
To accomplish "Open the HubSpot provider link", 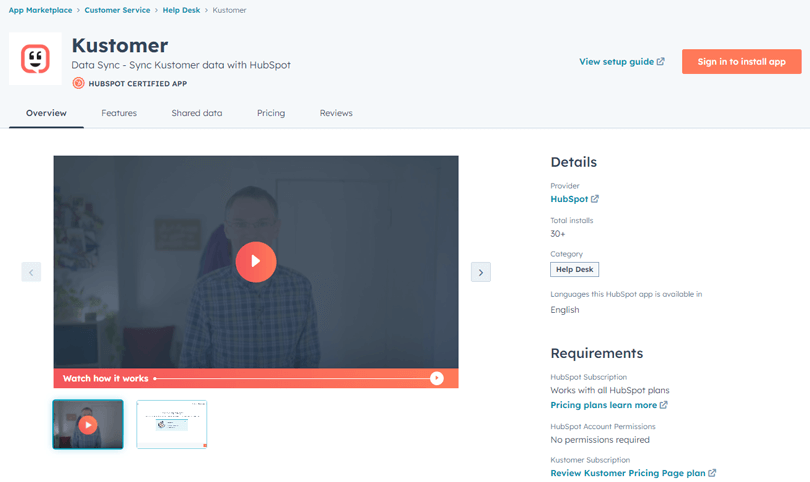I will point(569,199).
